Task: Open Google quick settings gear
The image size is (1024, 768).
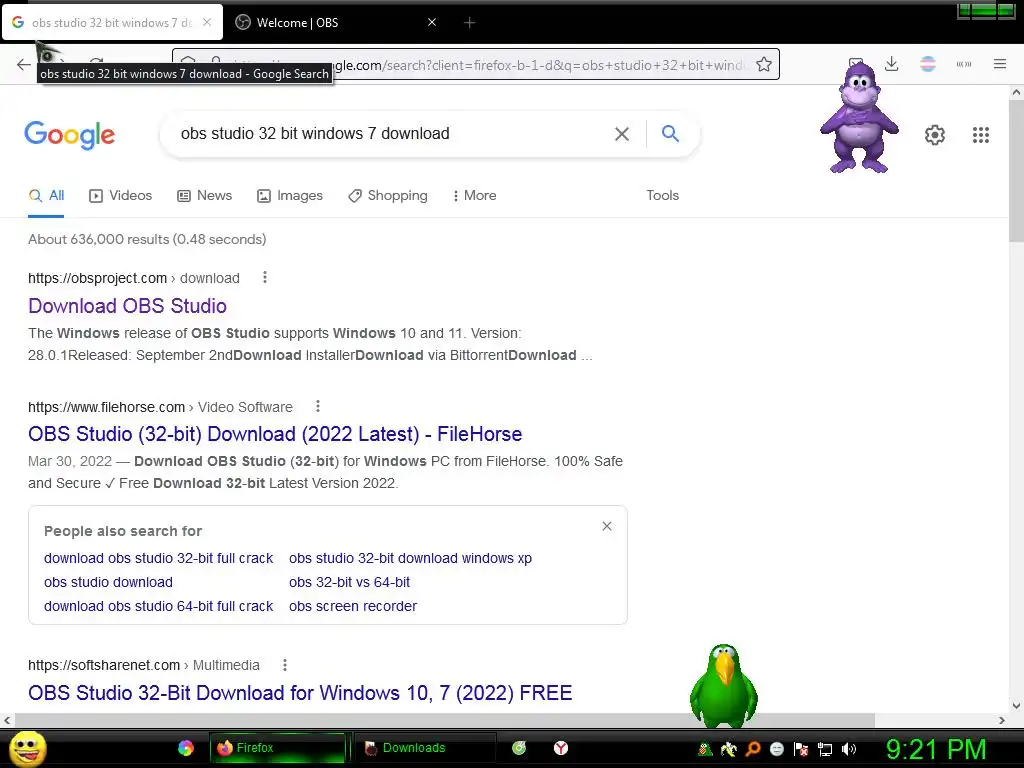Action: (x=935, y=135)
